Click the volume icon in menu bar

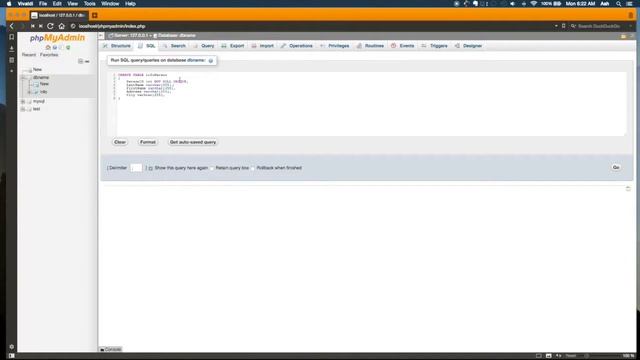tap(513, 4)
